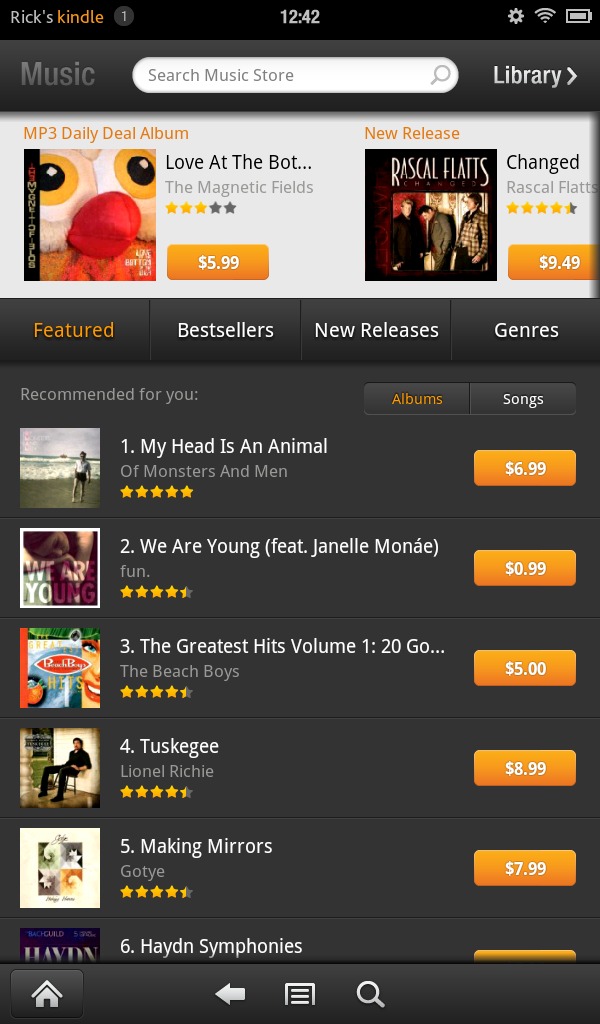Select the Albums toggle
This screenshot has width=600, height=1024.
417,399
